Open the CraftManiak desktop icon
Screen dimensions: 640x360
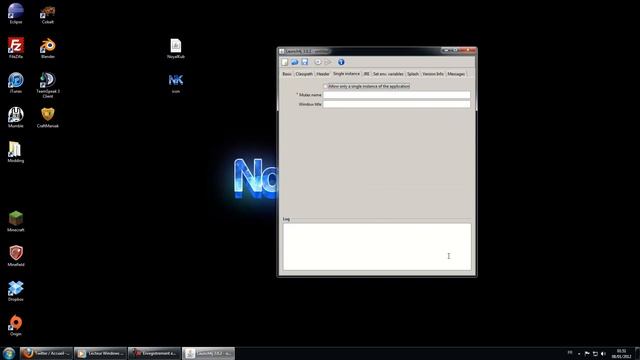coord(48,117)
